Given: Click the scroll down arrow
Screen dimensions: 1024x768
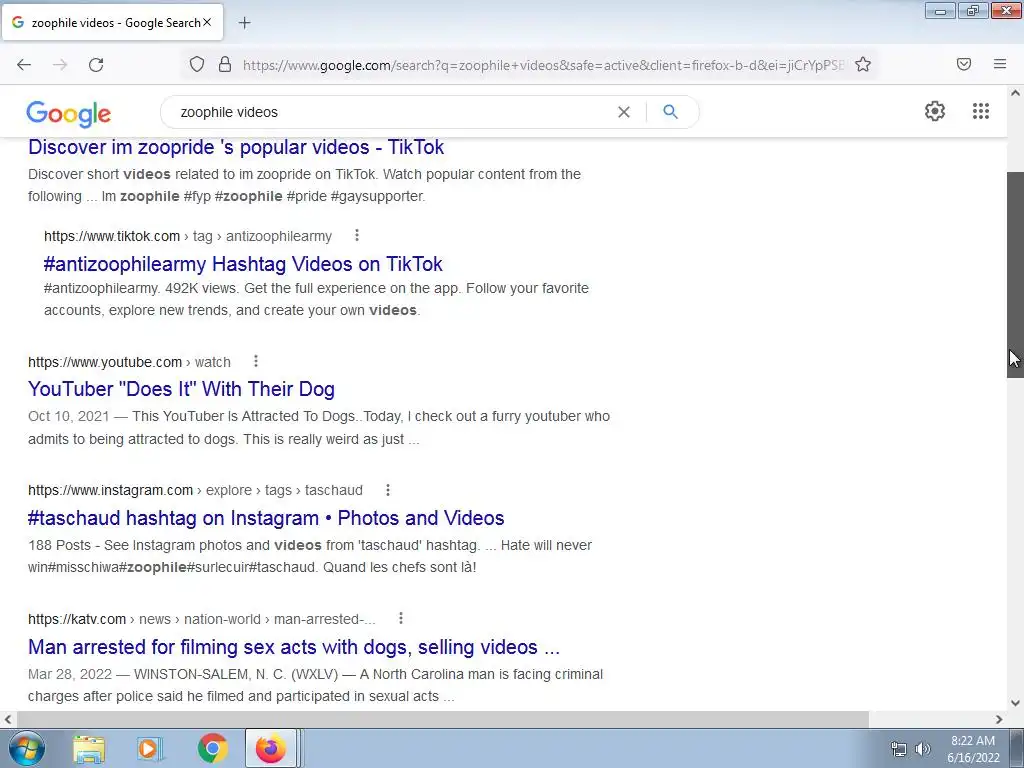Looking at the screenshot, I should pos(1015,703).
